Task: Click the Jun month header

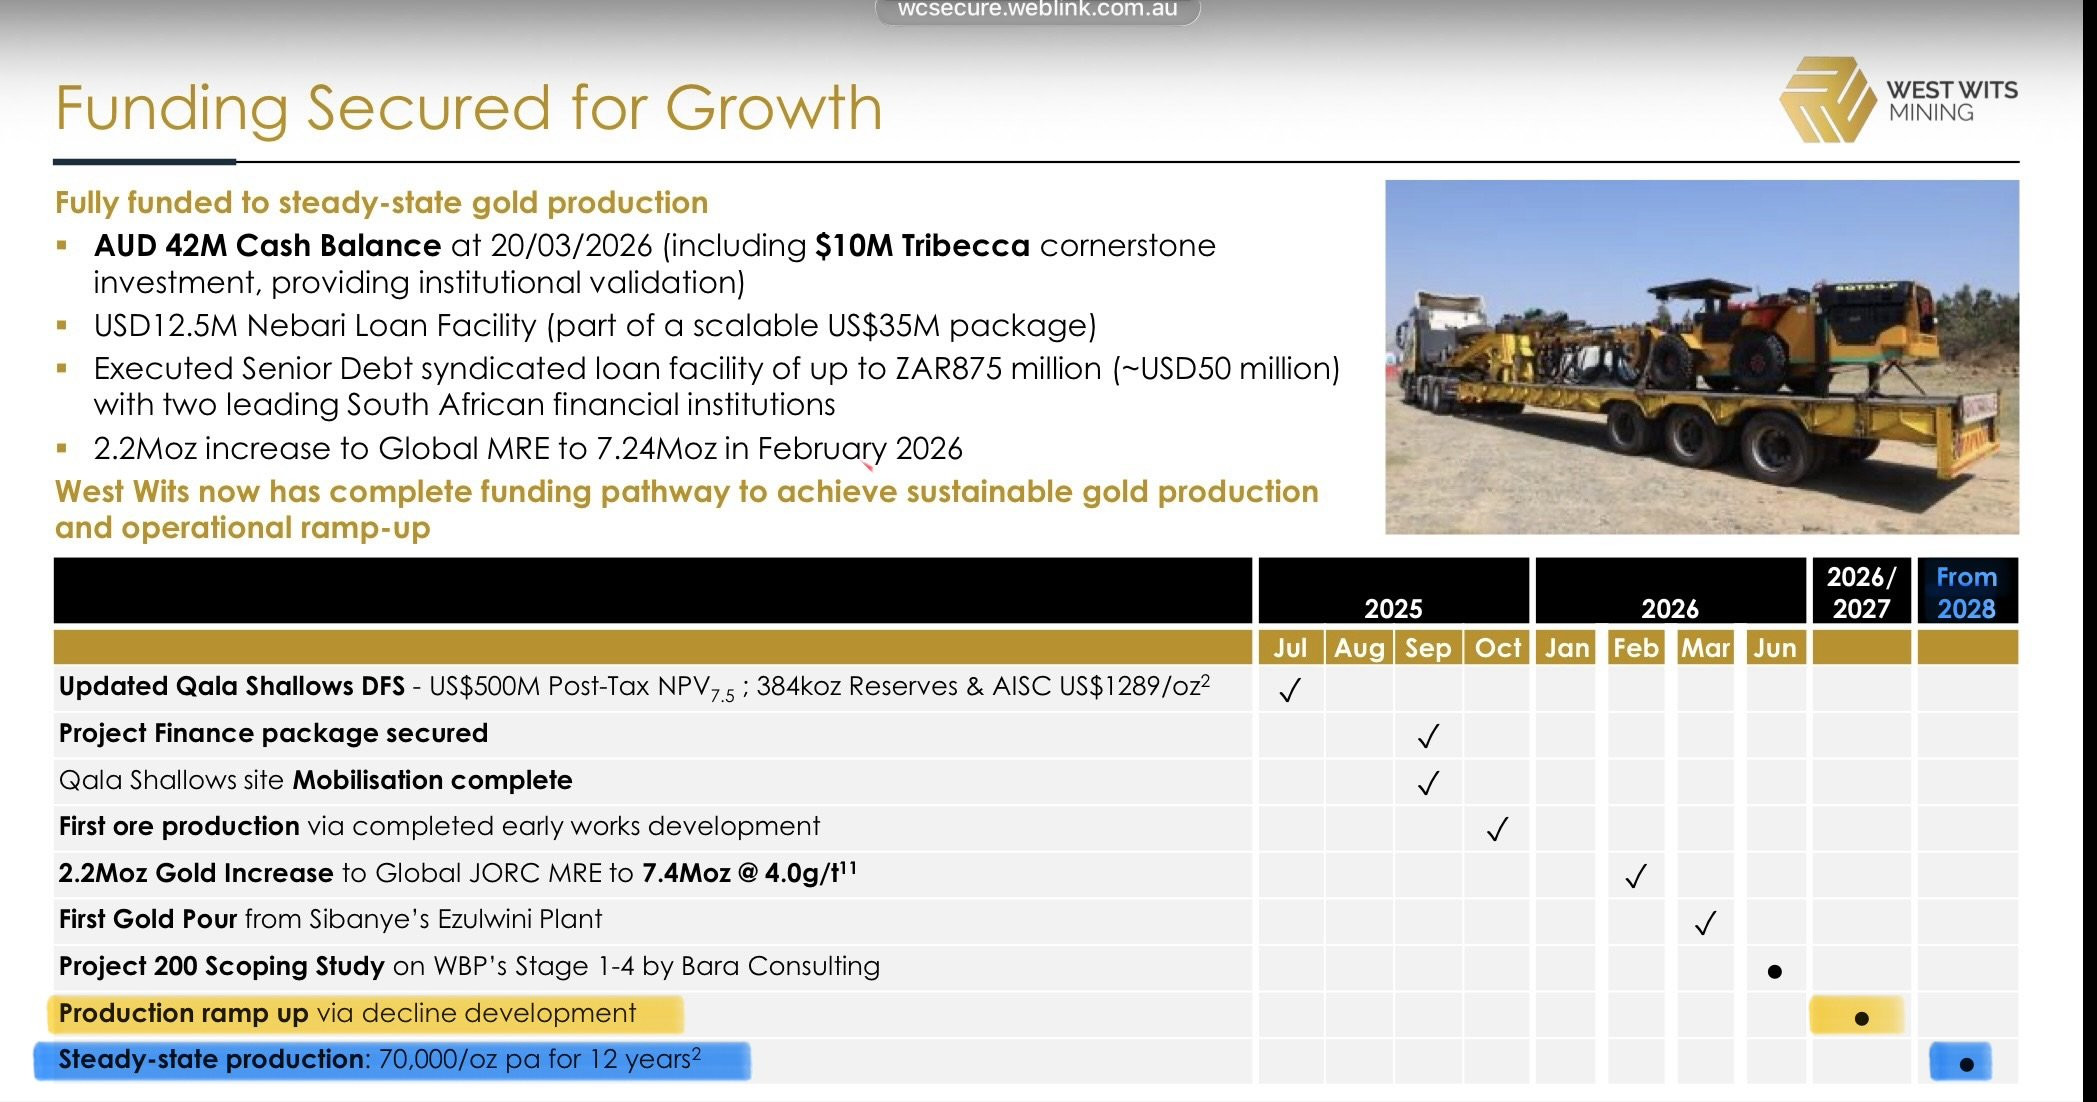Action: 1775,648
